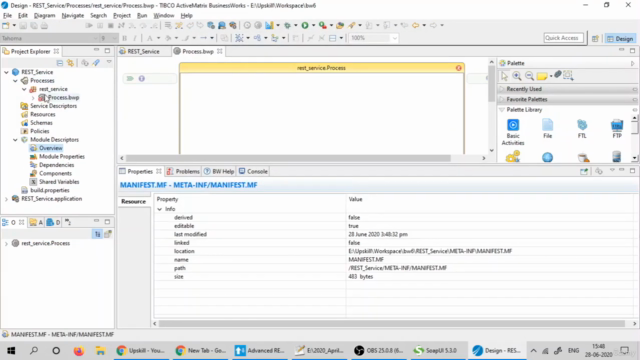This screenshot has height=360, width=640.
Task: Click the palette zoom in tool
Action: [517, 76]
